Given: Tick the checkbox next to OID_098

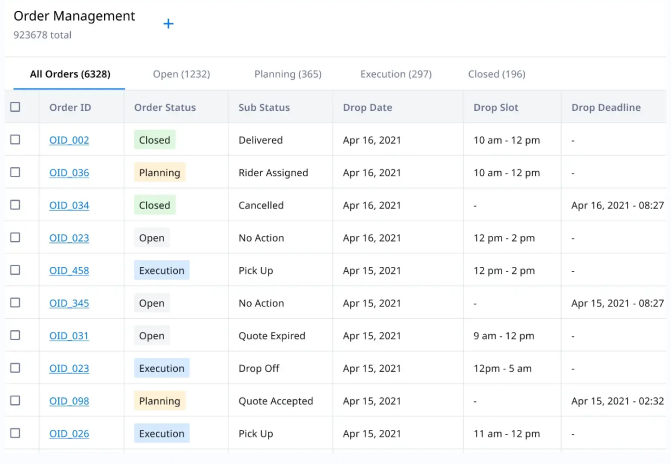Looking at the screenshot, I should (x=15, y=401).
